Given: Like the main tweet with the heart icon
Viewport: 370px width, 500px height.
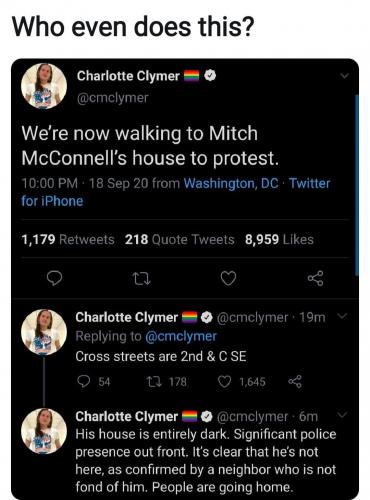Looking at the screenshot, I should pyautogui.click(x=229, y=278).
